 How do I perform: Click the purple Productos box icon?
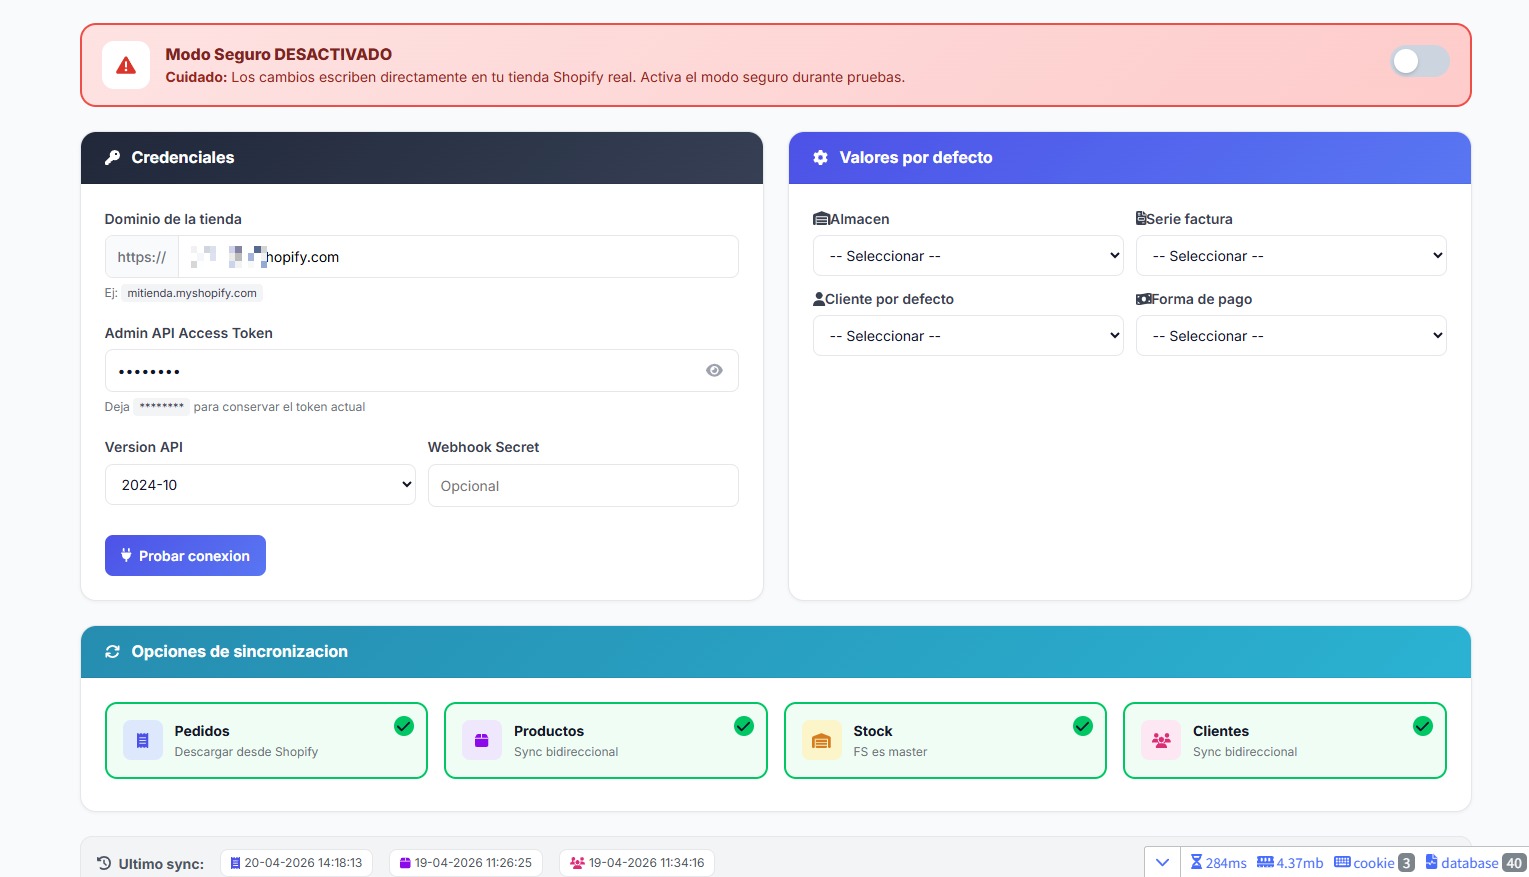click(x=481, y=741)
